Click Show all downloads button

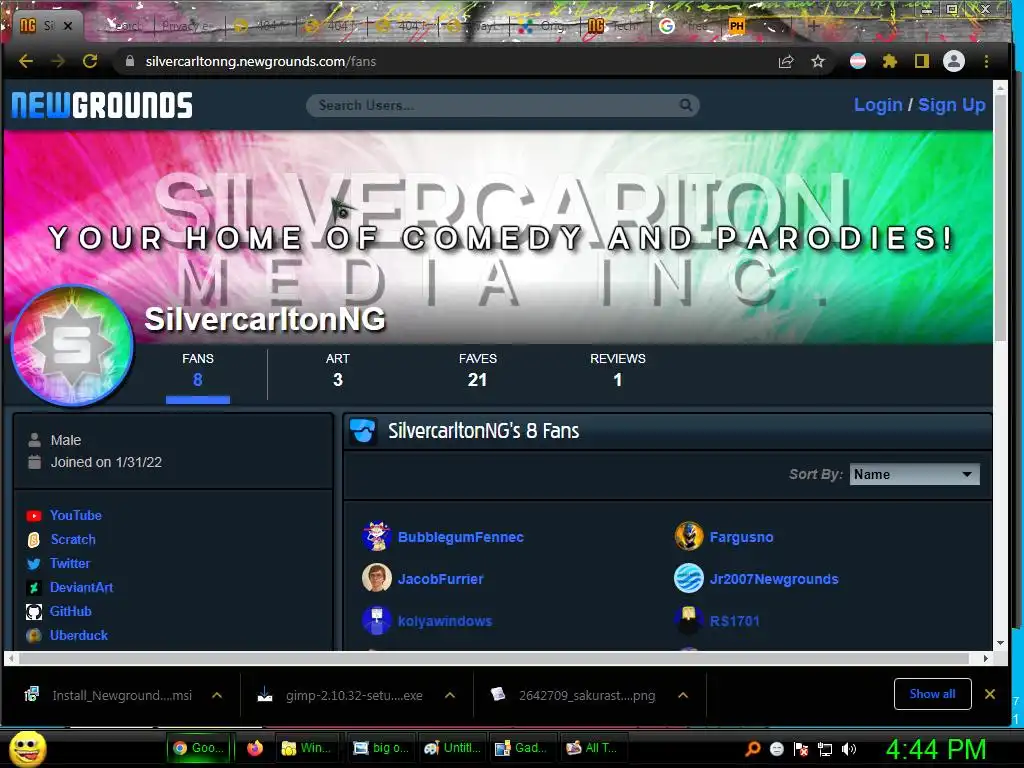[x=932, y=694]
